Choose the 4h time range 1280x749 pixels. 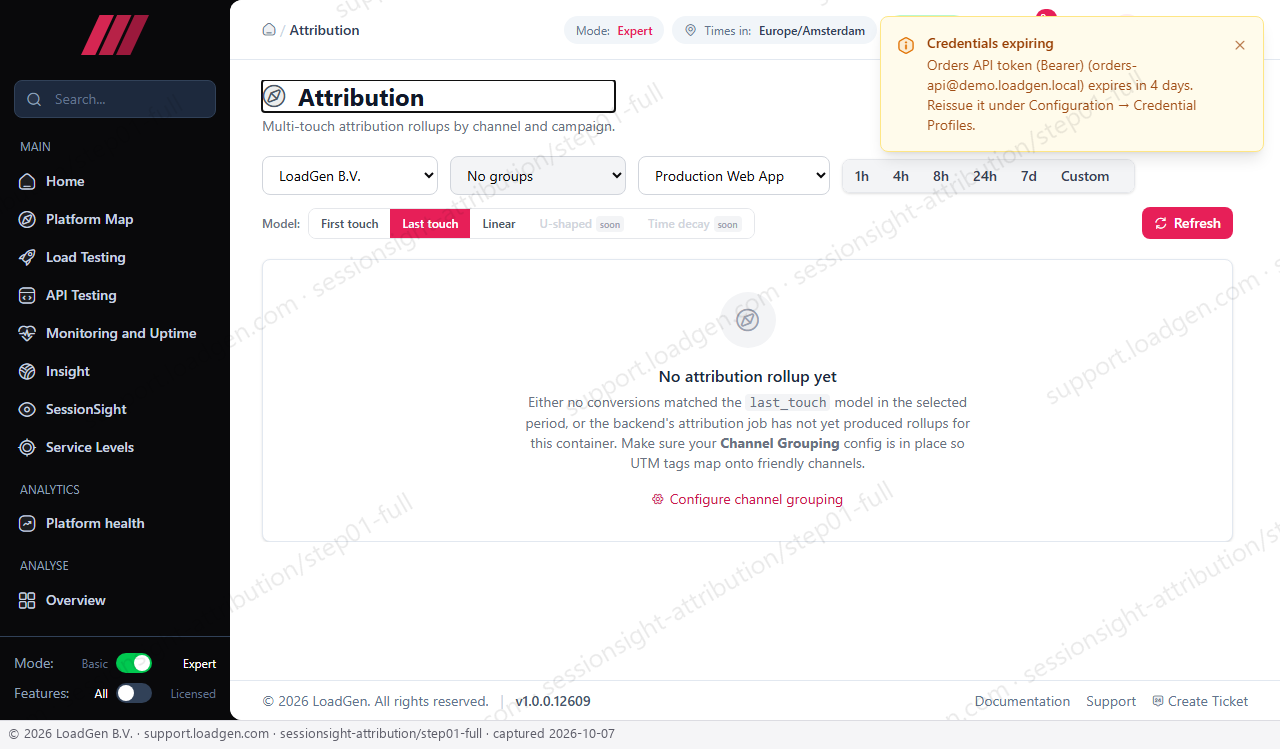(x=901, y=176)
